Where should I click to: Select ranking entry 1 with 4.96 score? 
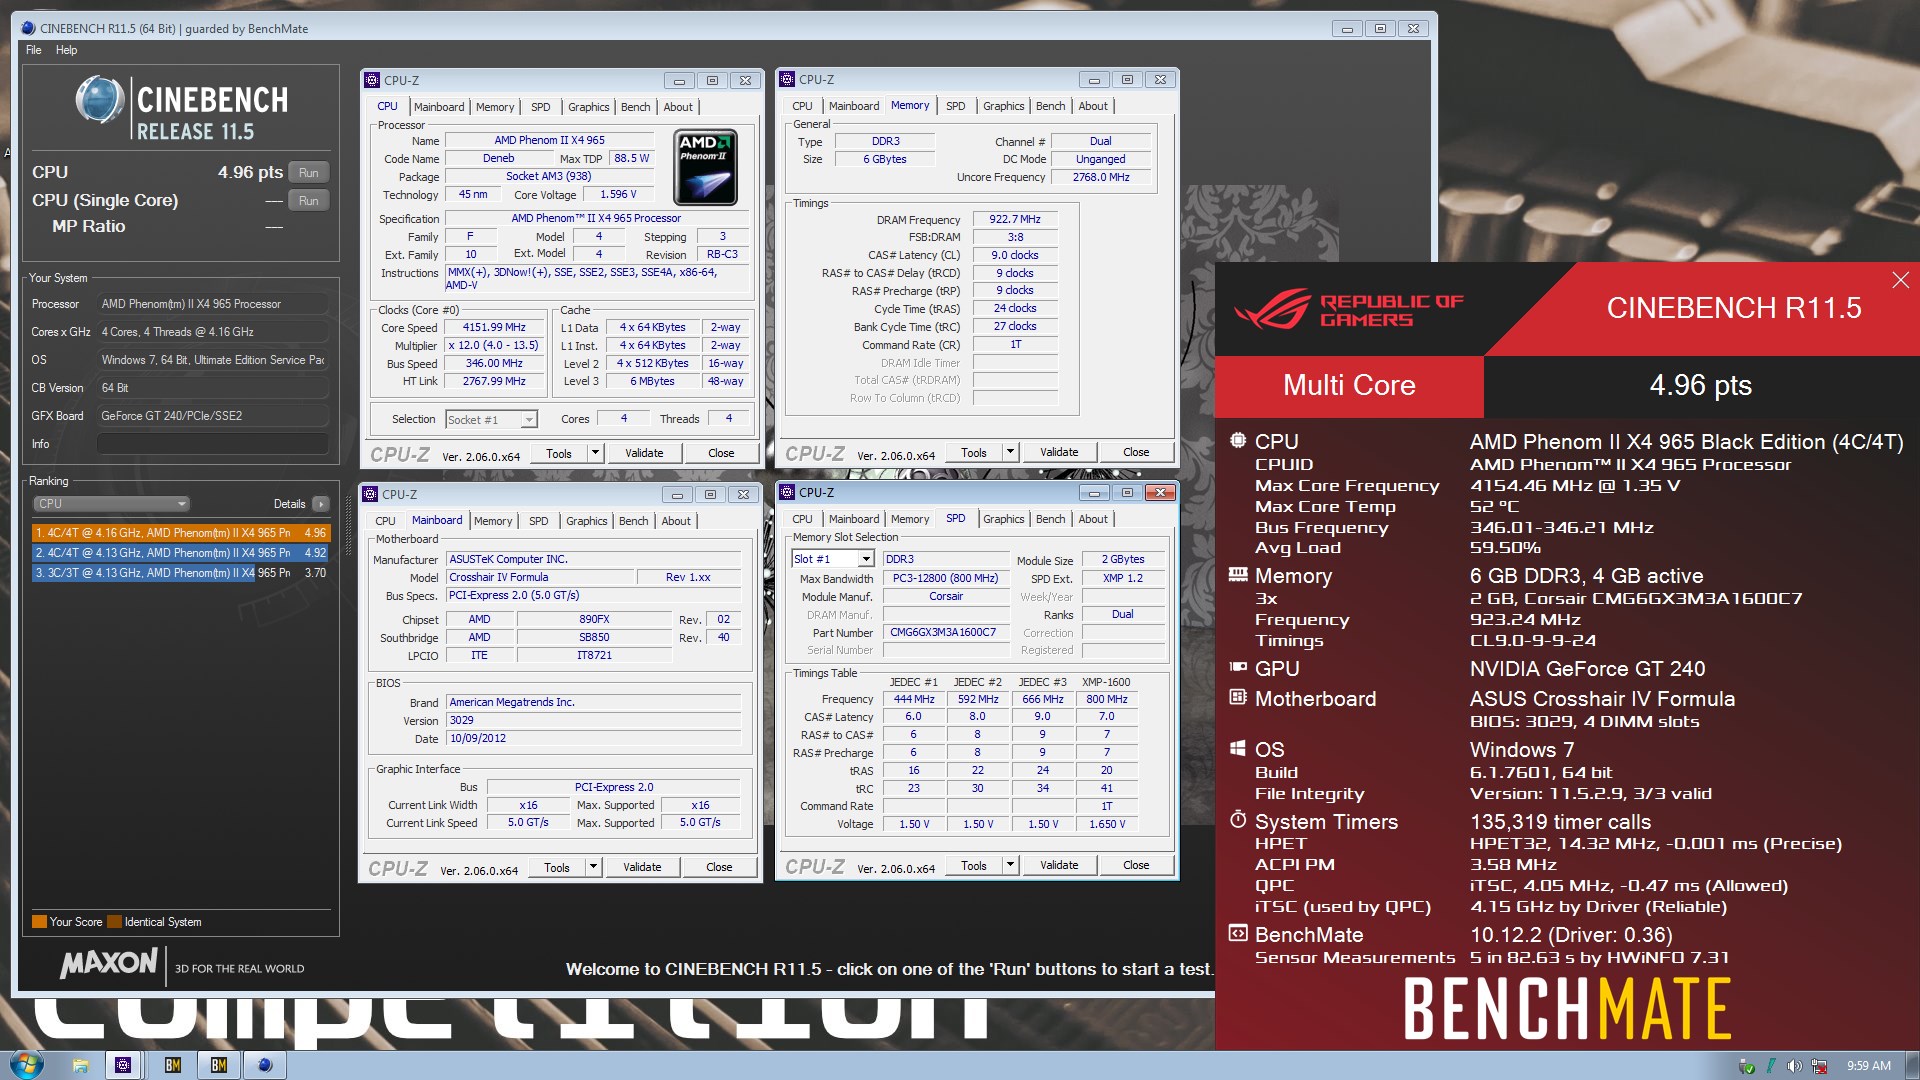(x=180, y=533)
